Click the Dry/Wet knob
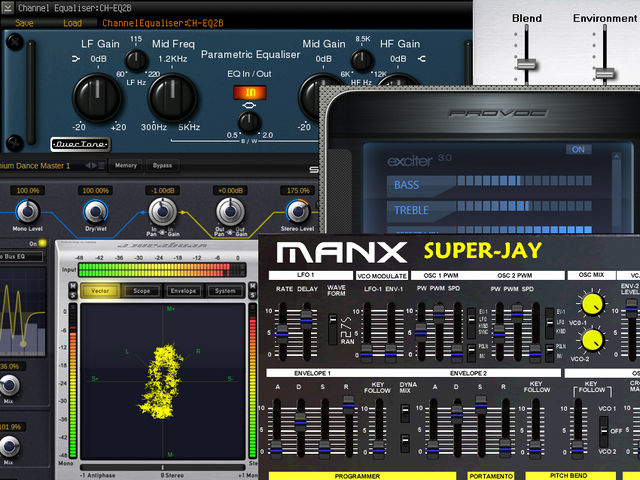The width and height of the screenshot is (640, 480). click(95, 212)
